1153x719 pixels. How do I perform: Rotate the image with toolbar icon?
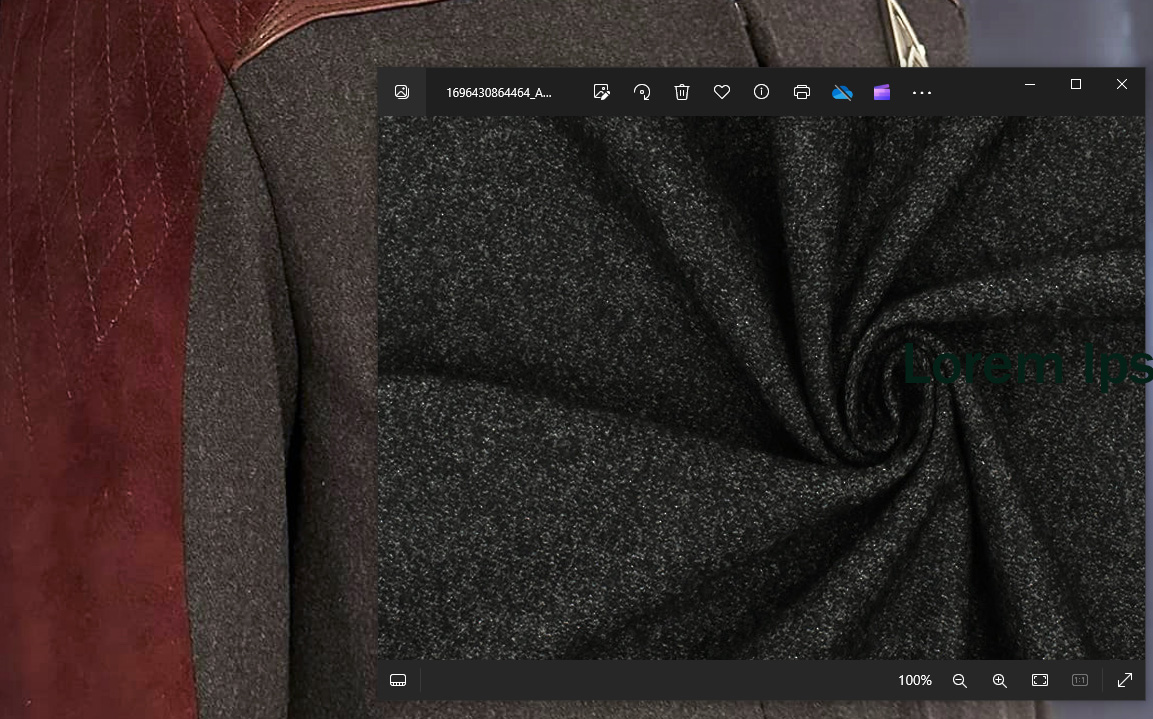(x=642, y=92)
